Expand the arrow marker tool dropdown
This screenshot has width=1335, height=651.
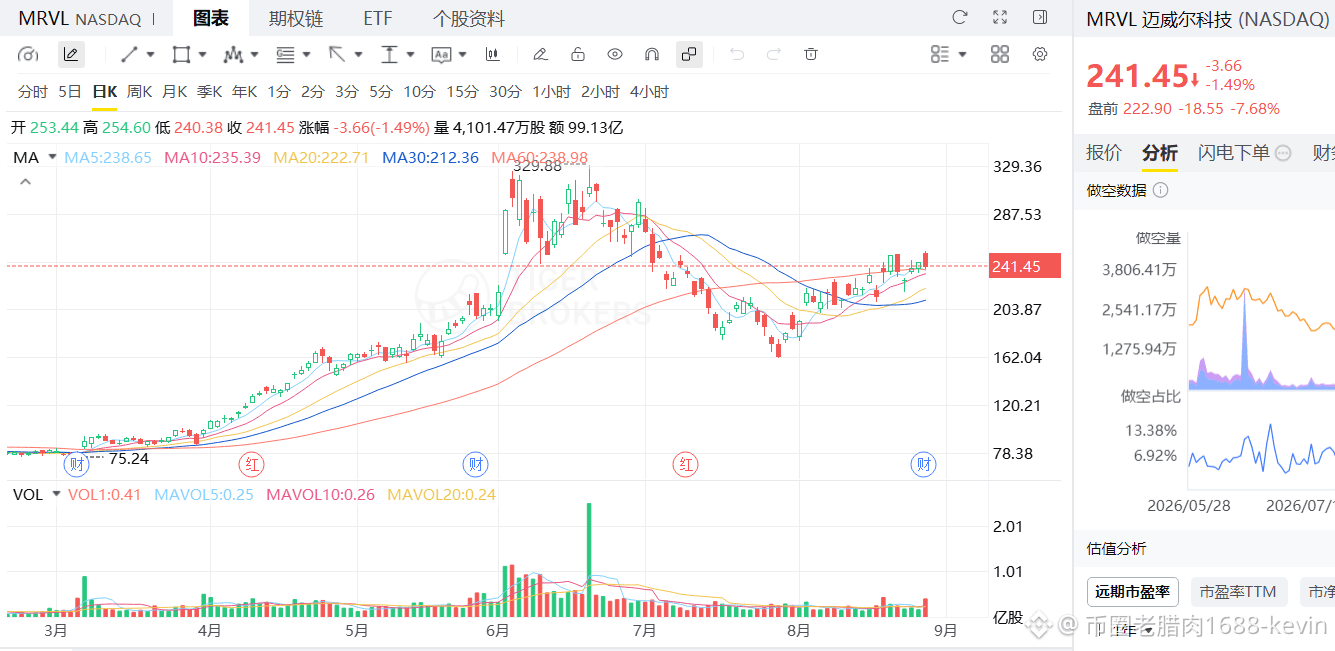[359, 54]
